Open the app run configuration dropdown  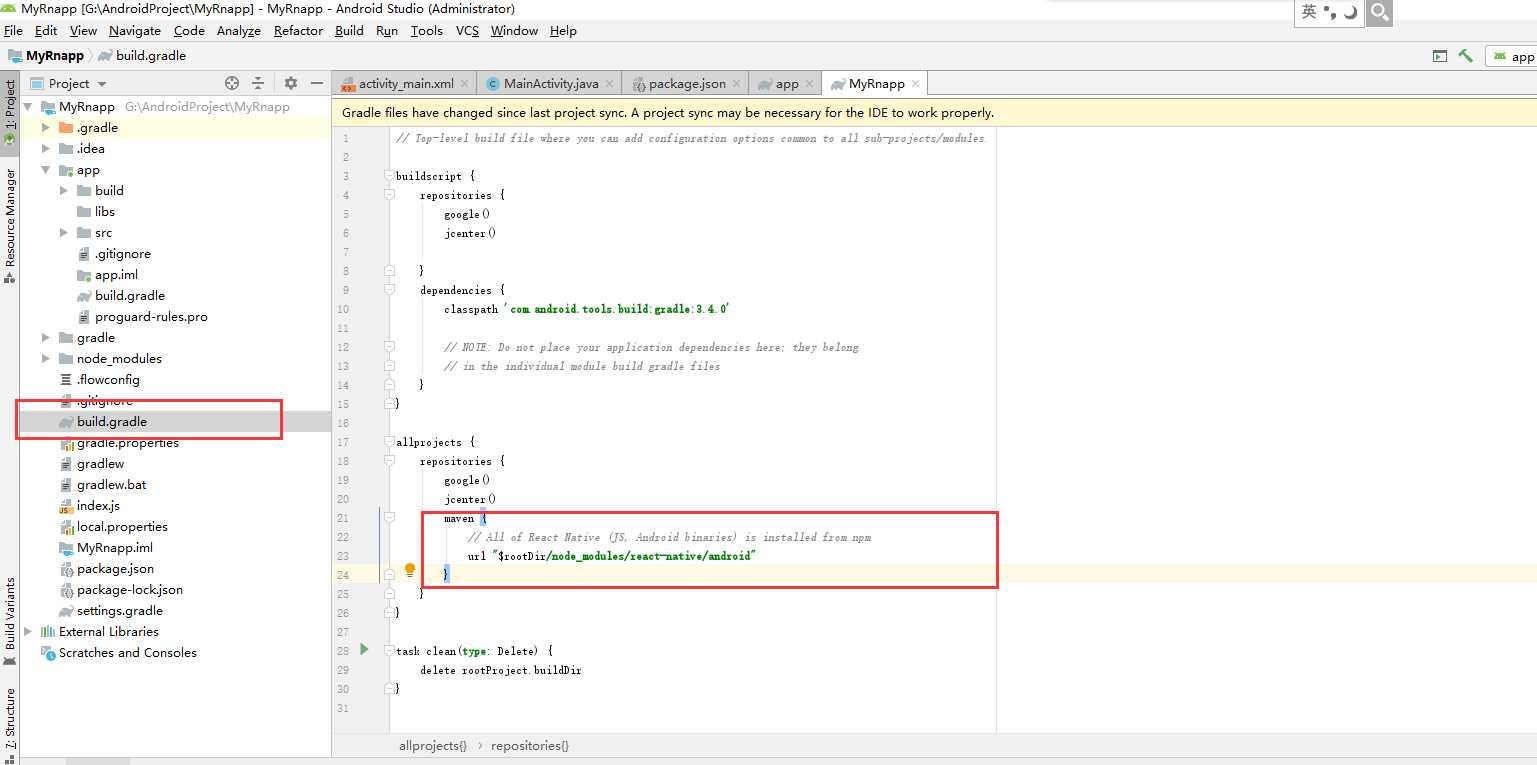[x=1511, y=56]
